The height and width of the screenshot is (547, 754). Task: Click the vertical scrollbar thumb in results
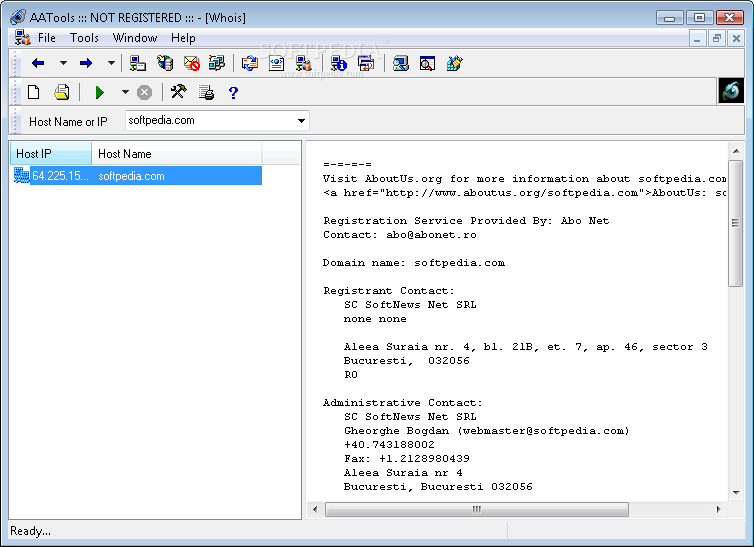click(x=735, y=223)
